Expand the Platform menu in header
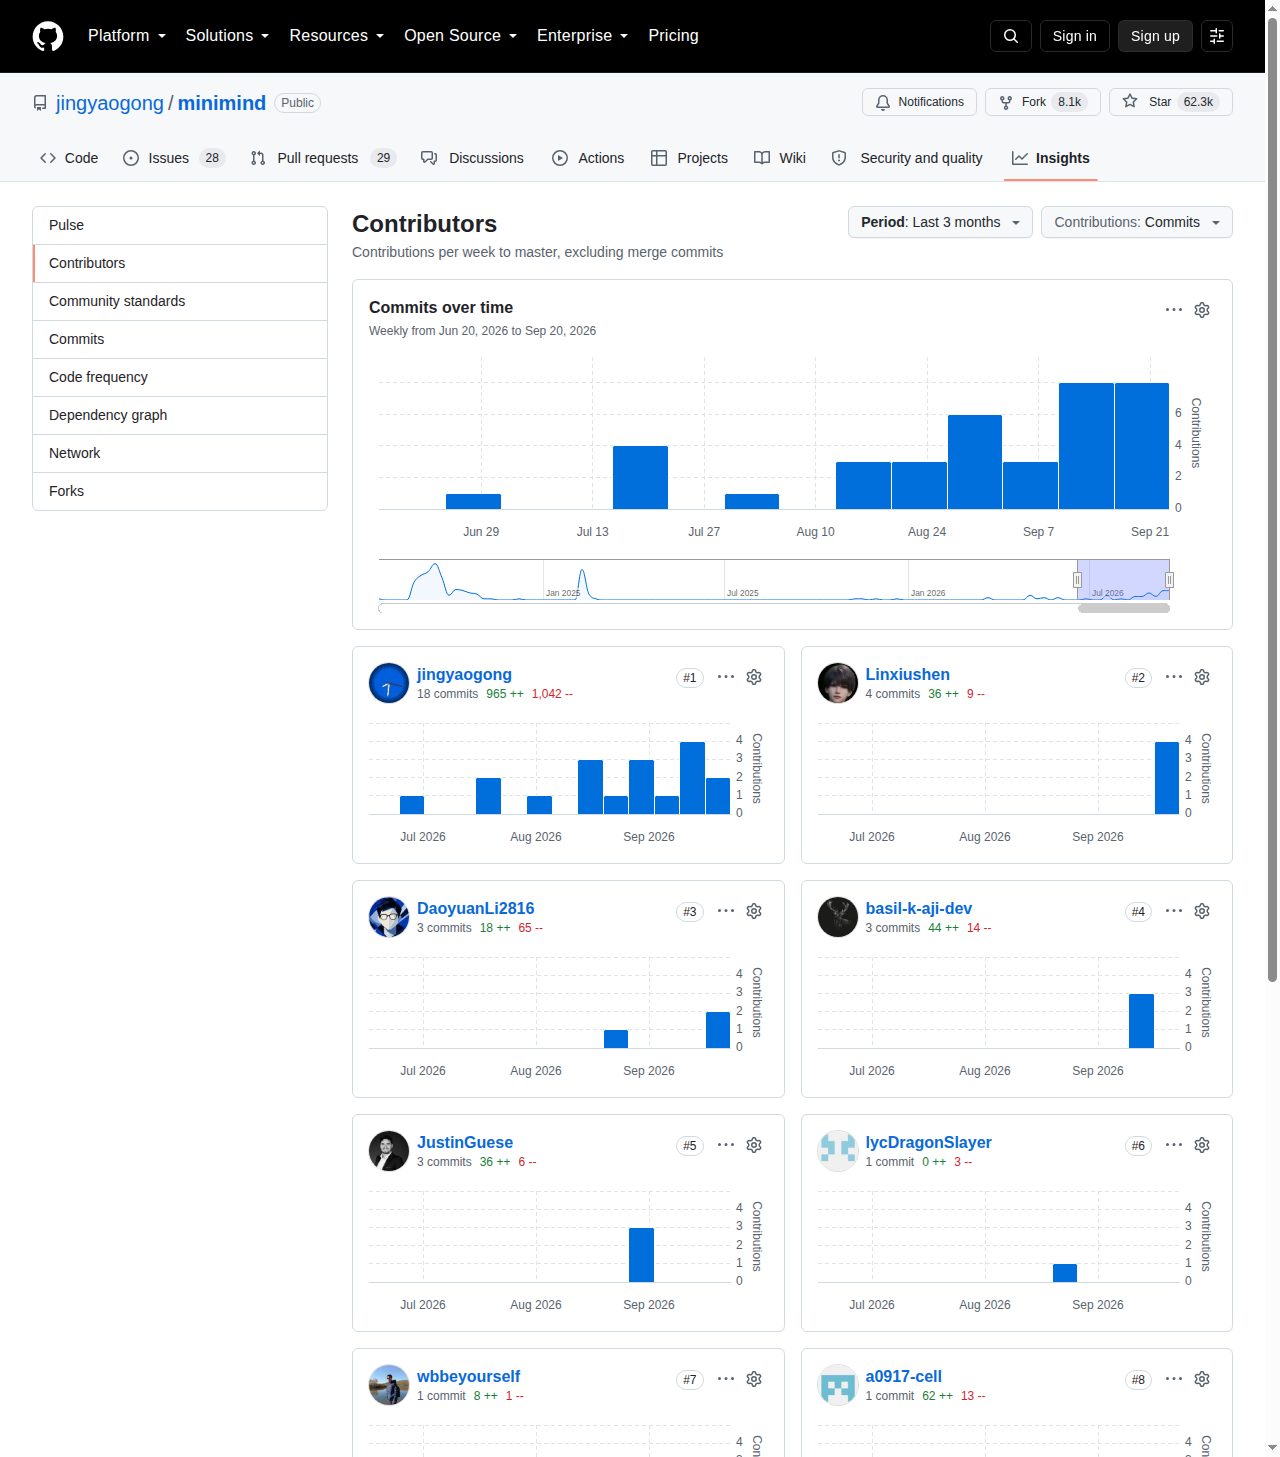This screenshot has height=1457, width=1280. coord(127,36)
